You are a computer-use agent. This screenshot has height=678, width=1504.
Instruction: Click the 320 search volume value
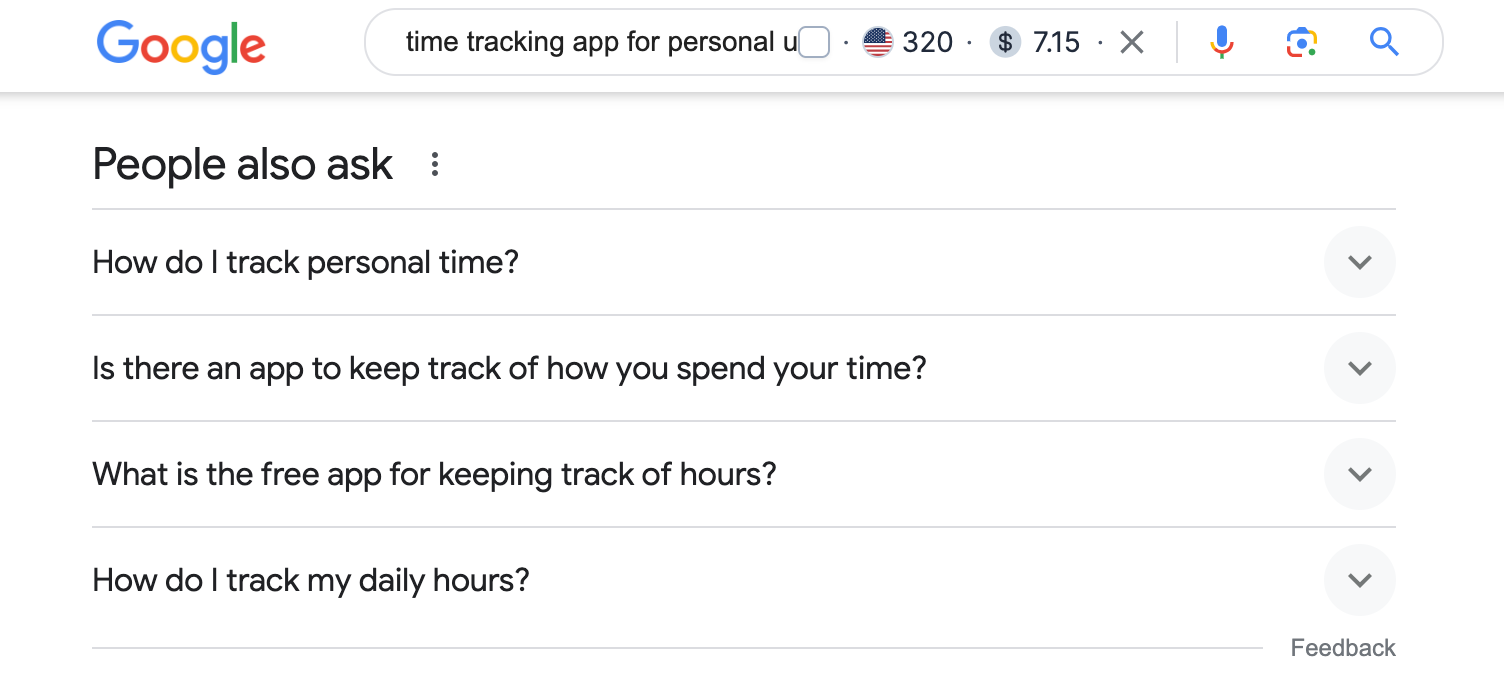pos(927,42)
